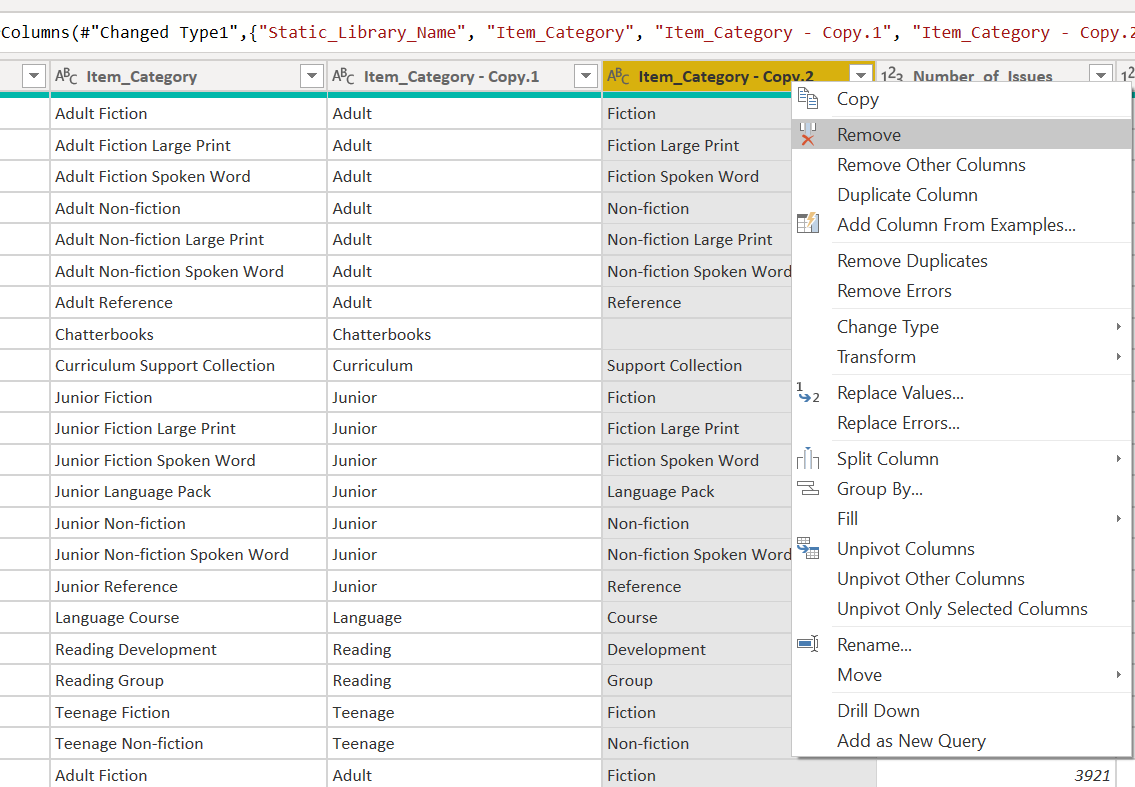Viewport: 1135px width, 787px height.
Task: Open filter dropdown on Number_of_Issues column
Action: 1101,75
